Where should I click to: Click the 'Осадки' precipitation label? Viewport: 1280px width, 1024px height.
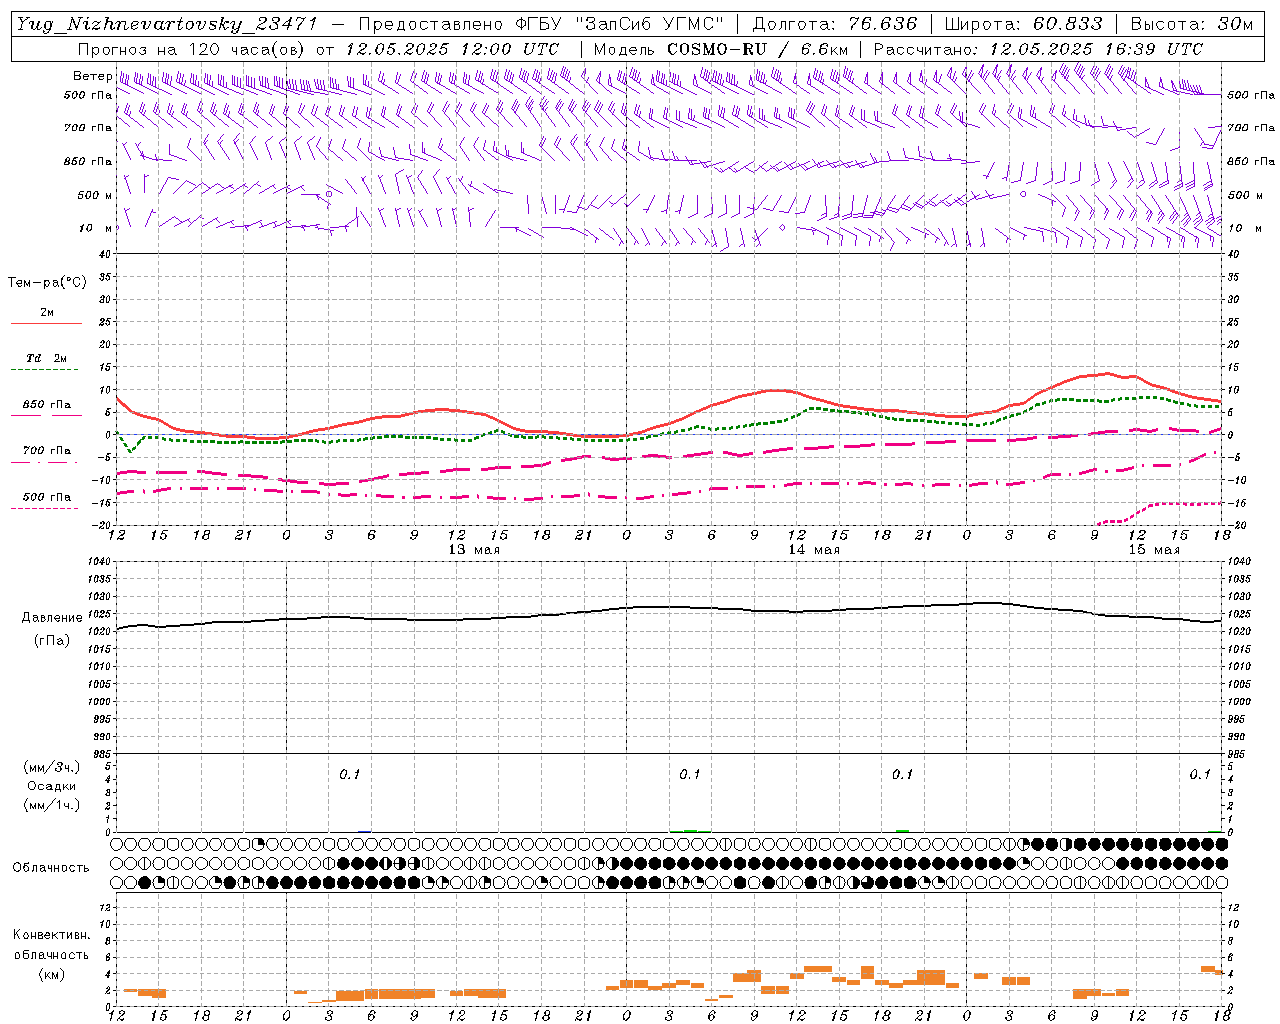tap(52, 786)
